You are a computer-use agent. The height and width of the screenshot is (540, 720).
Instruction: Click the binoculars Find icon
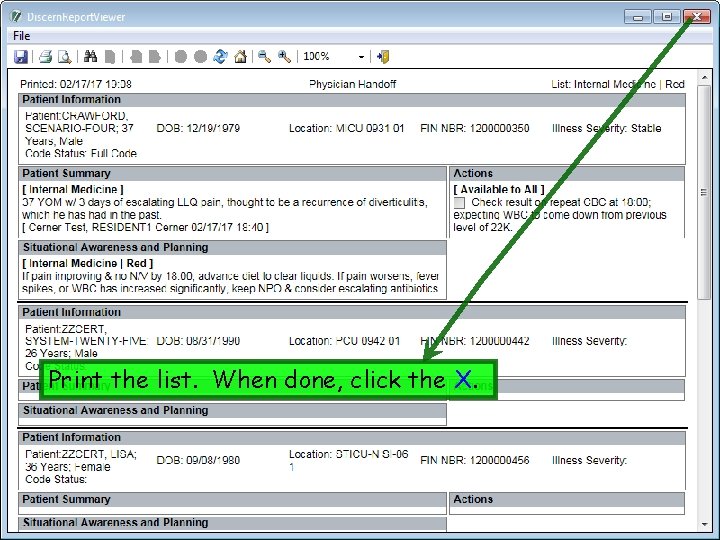click(x=90, y=56)
